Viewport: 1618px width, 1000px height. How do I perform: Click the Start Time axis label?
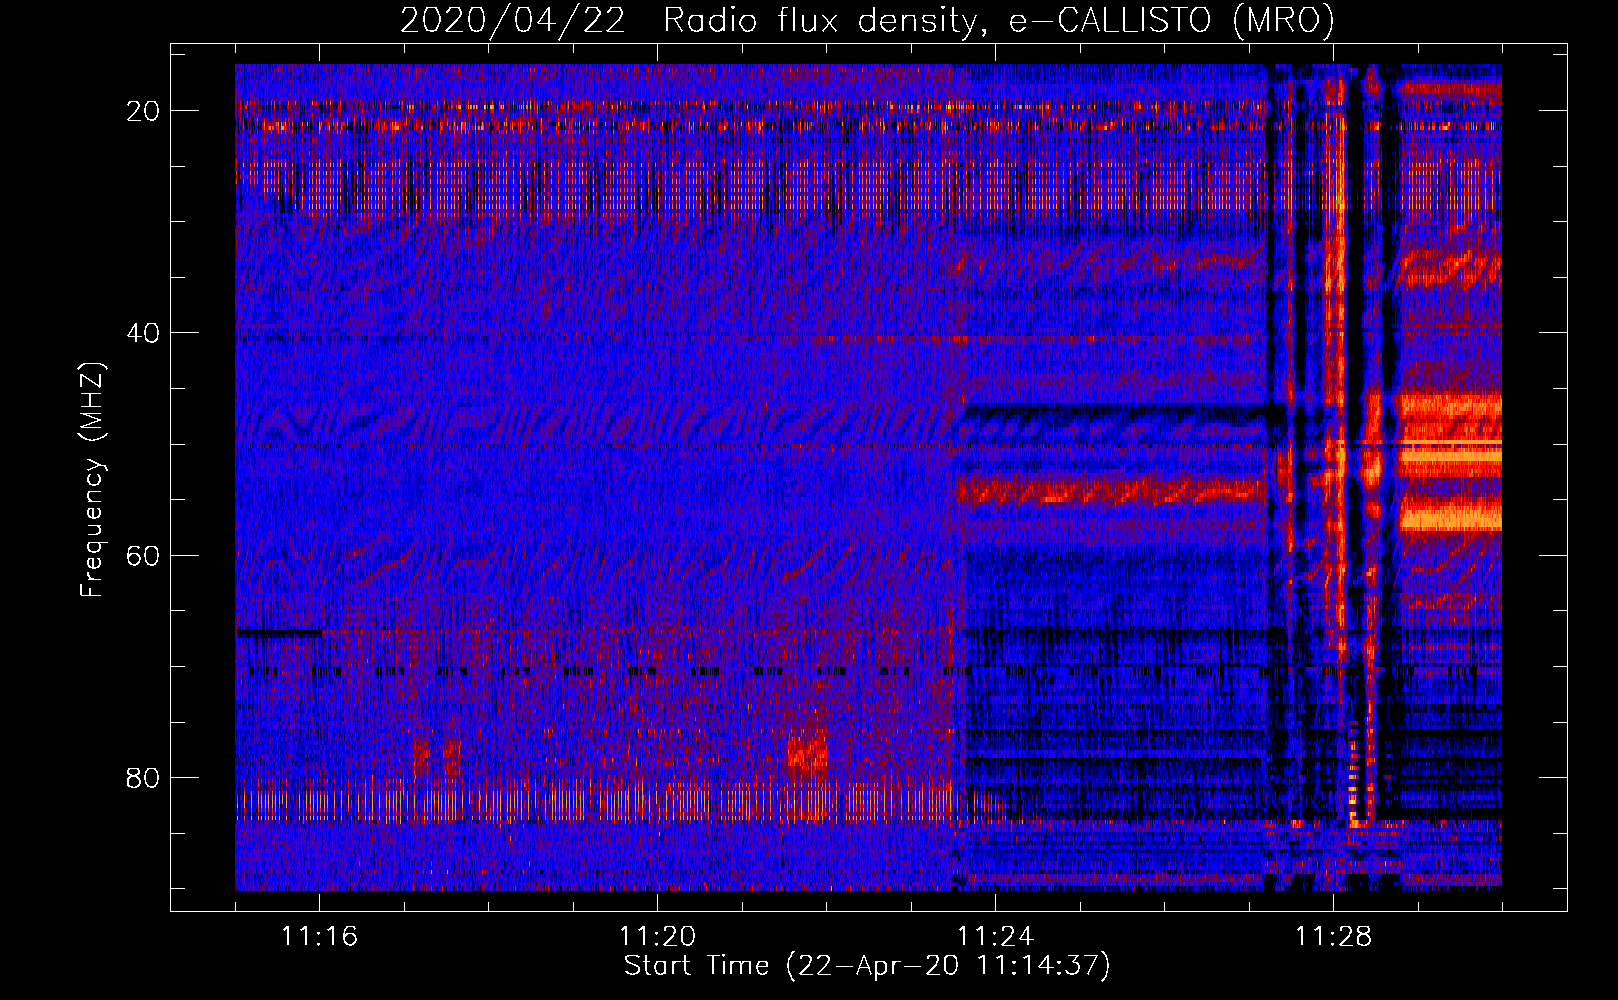[867, 966]
